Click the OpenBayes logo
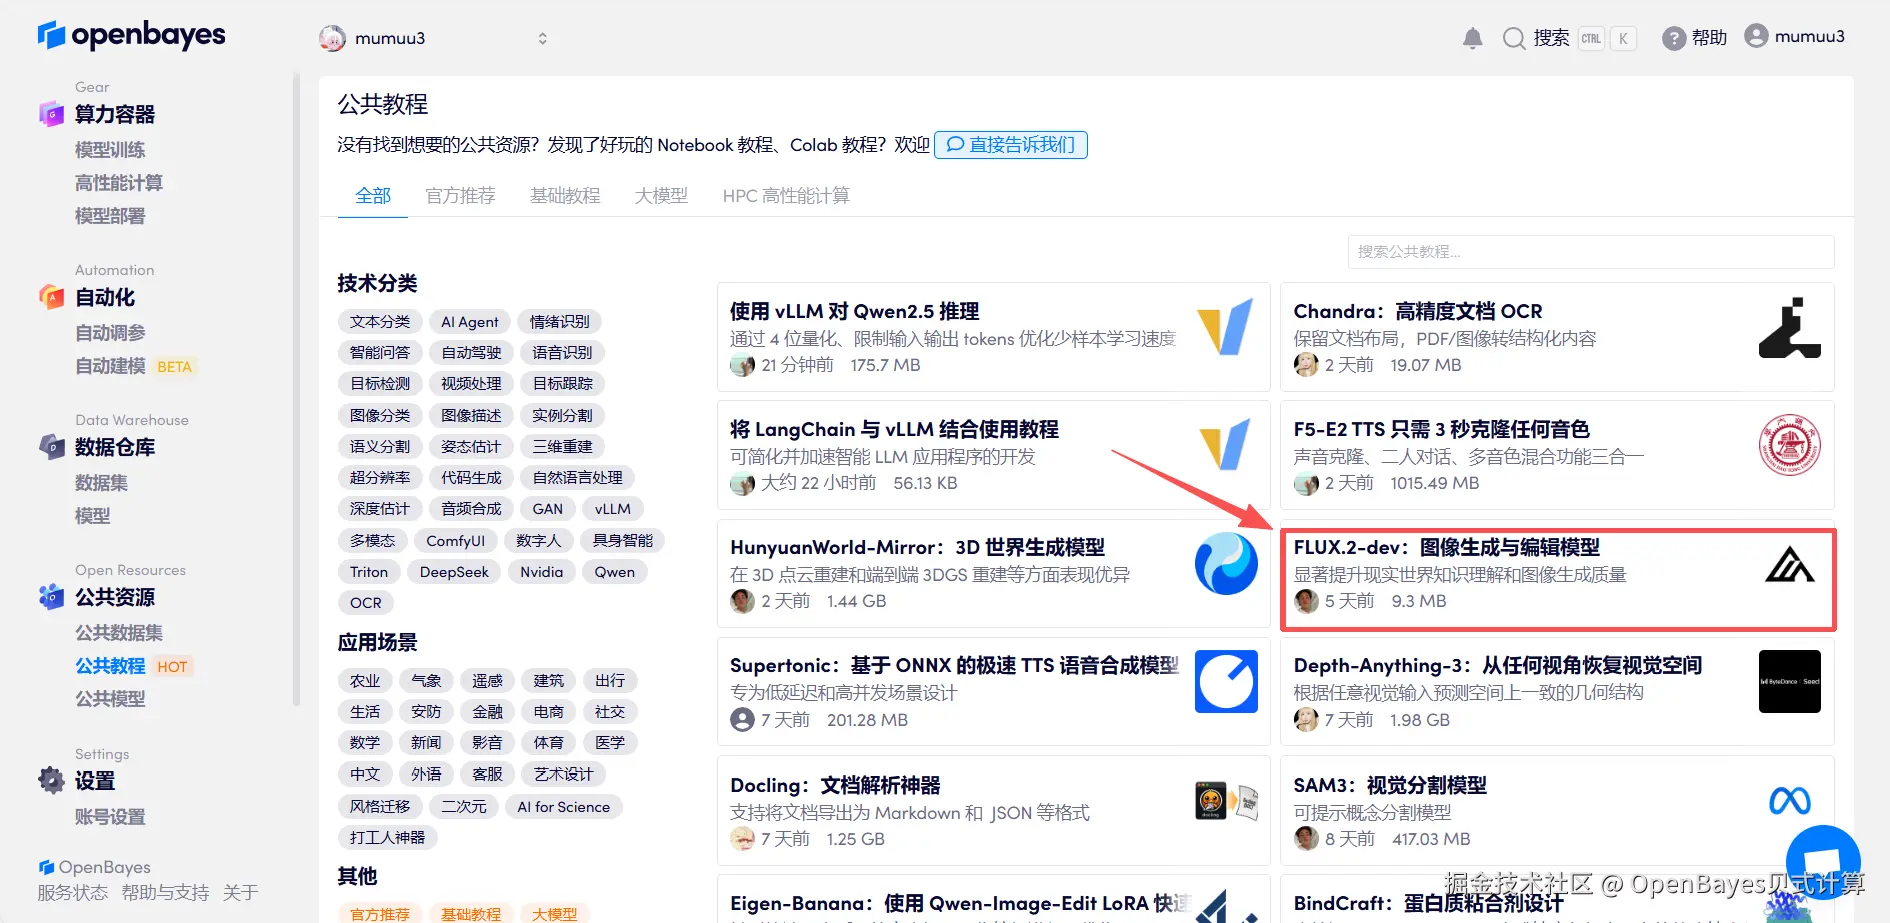 pos(131,35)
